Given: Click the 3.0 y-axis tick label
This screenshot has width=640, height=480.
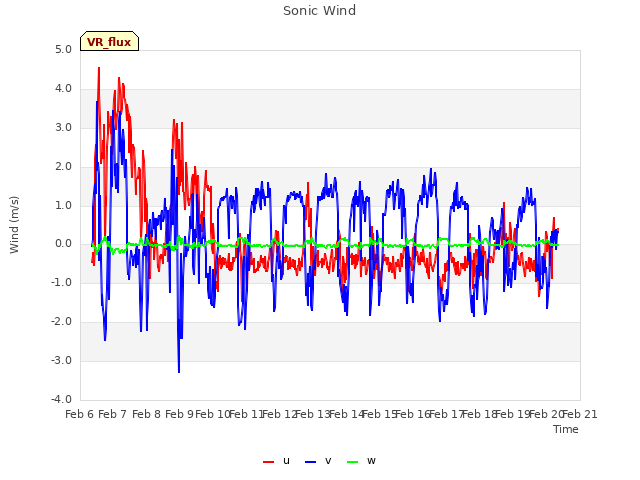Looking at the screenshot, I should (x=63, y=127).
